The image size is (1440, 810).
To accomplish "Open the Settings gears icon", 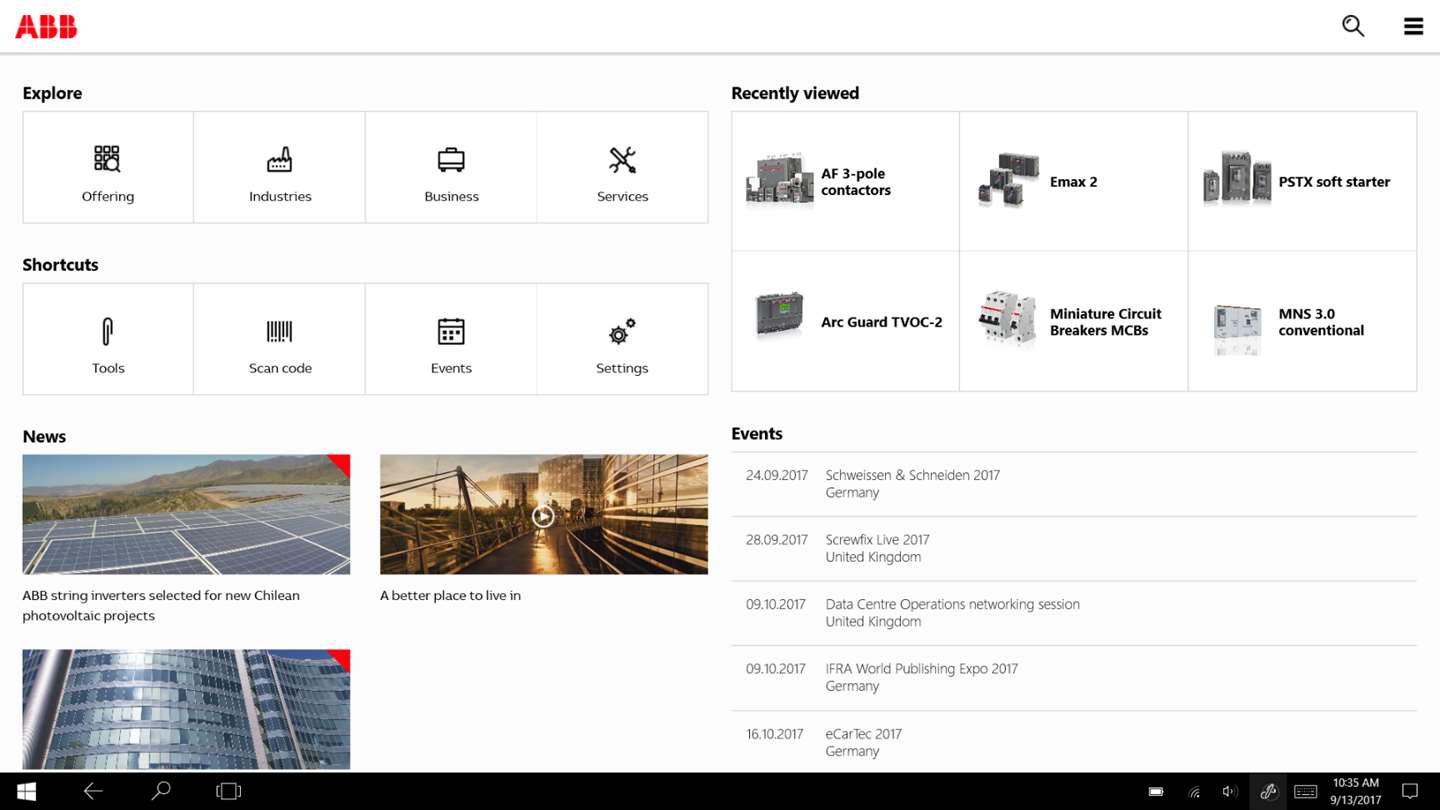I will tap(622, 331).
